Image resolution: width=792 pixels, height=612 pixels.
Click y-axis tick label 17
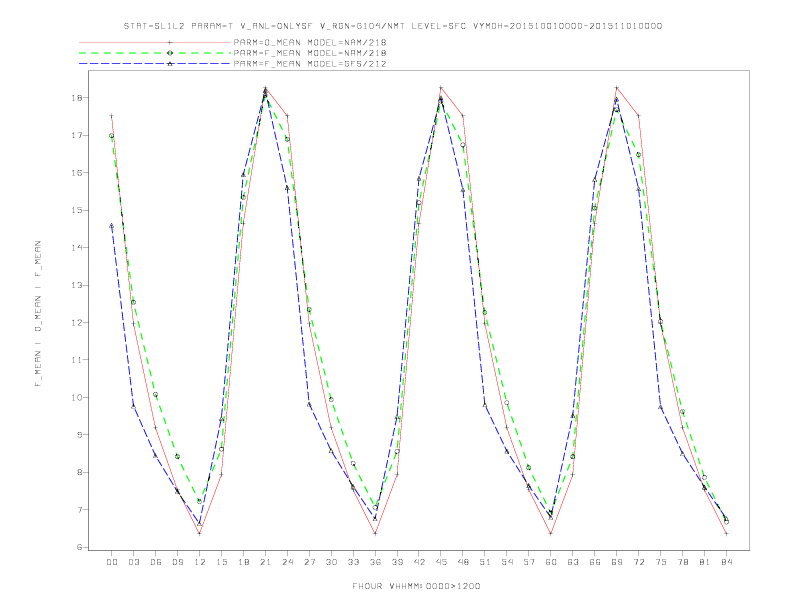(x=77, y=135)
